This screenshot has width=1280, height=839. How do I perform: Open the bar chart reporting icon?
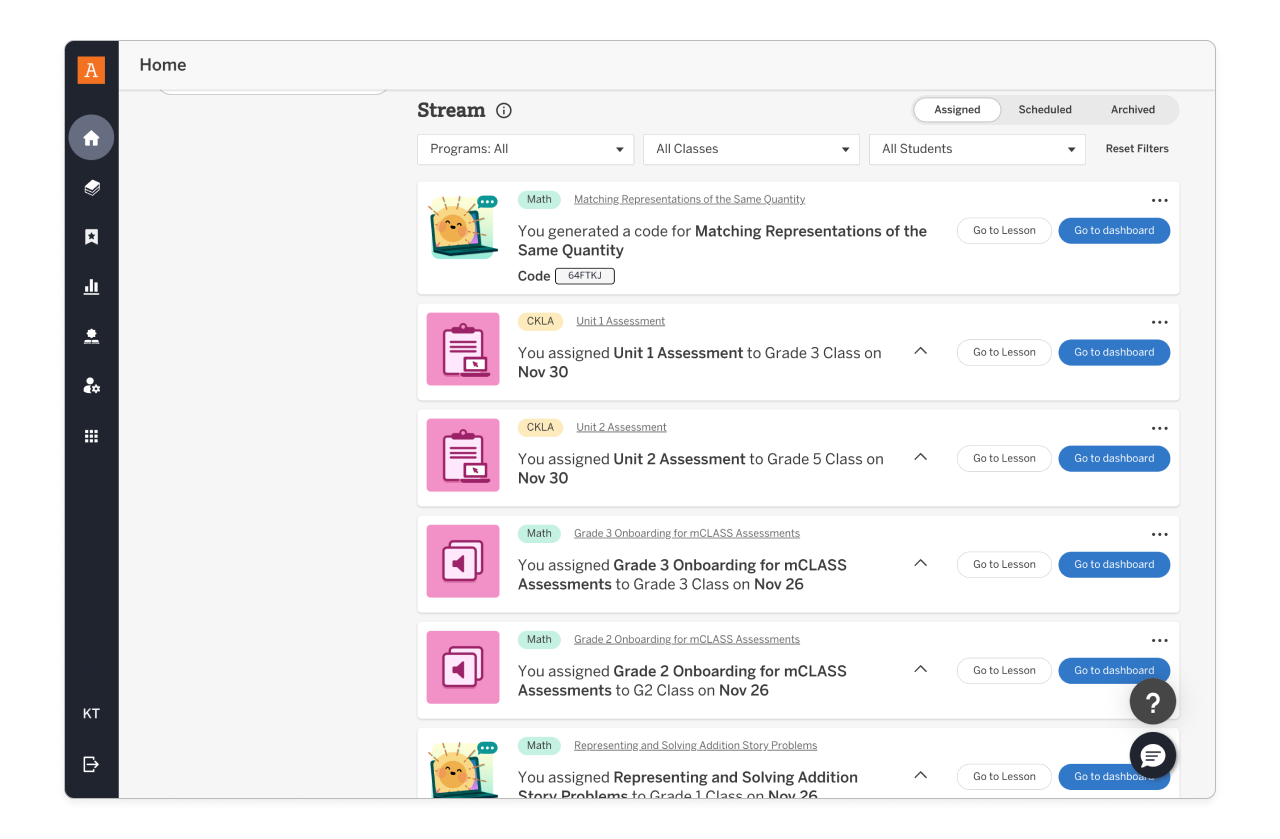[x=91, y=287]
